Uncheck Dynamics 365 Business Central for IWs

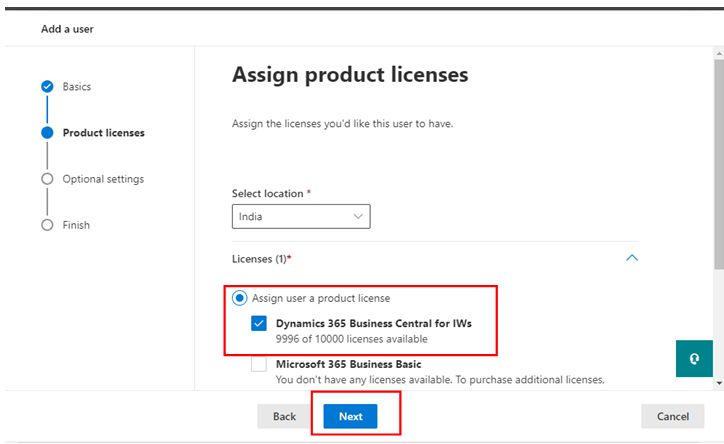259,323
